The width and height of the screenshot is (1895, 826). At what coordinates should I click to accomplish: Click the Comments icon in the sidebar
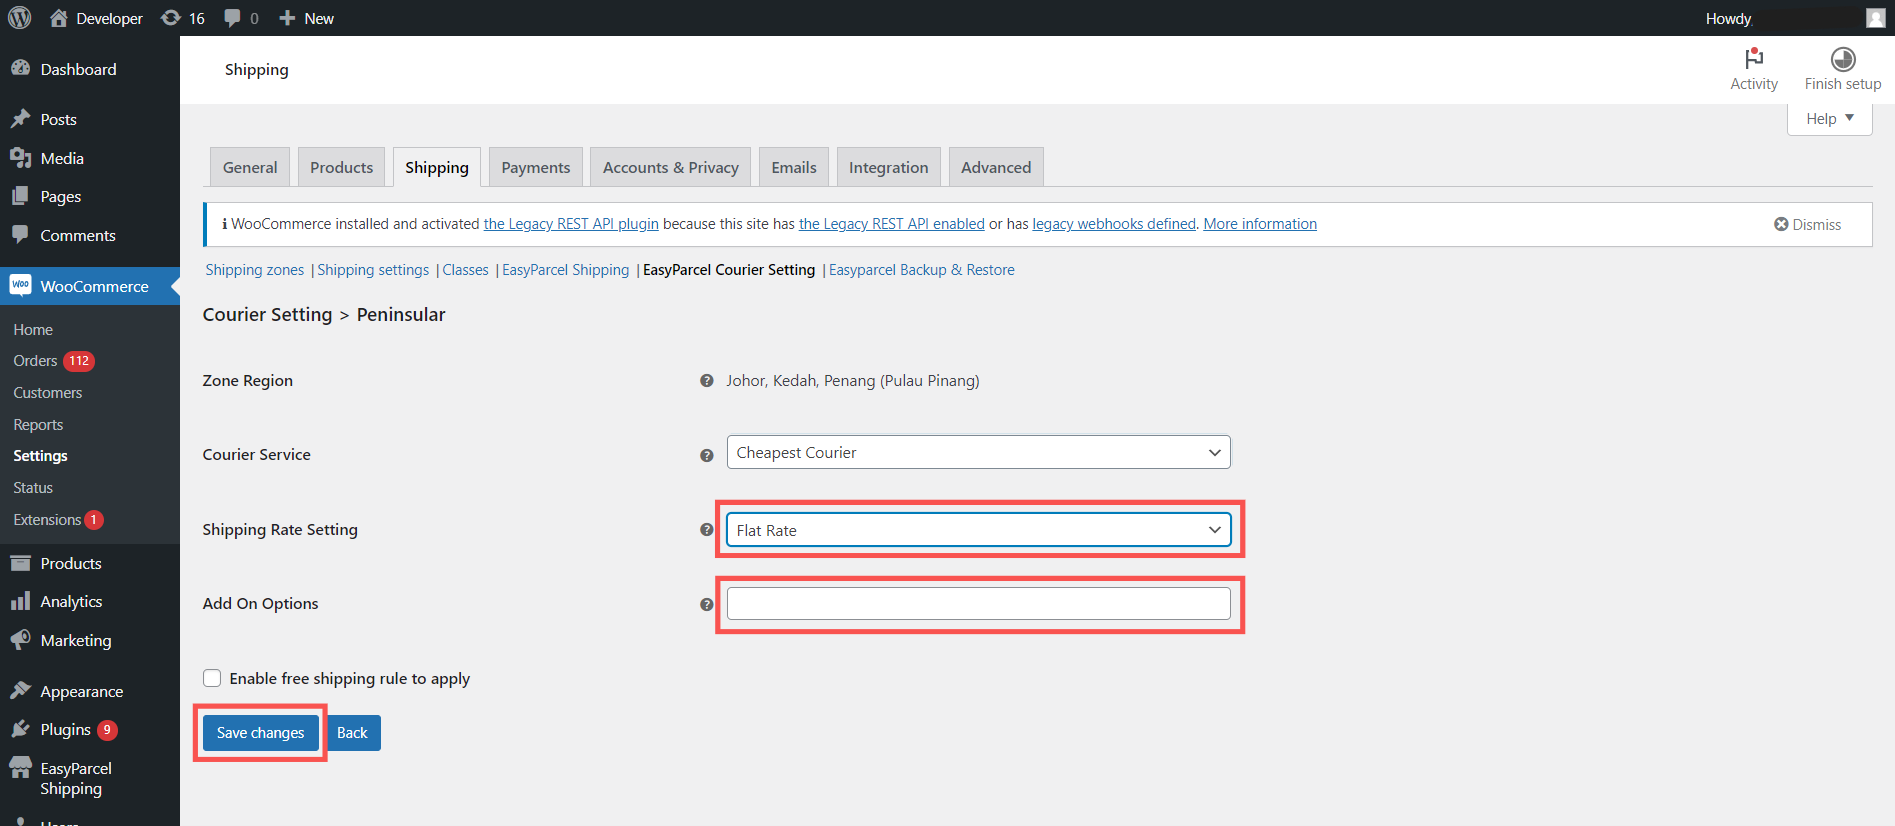click(20, 234)
